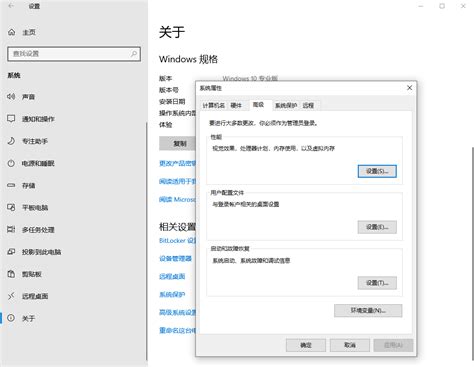
Task: Open the 设备管理器 link
Action: [x=175, y=258]
